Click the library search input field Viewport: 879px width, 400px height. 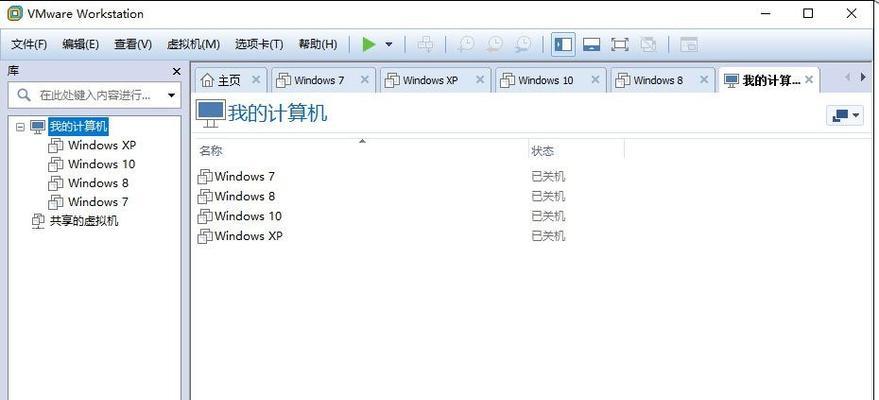click(x=94, y=95)
